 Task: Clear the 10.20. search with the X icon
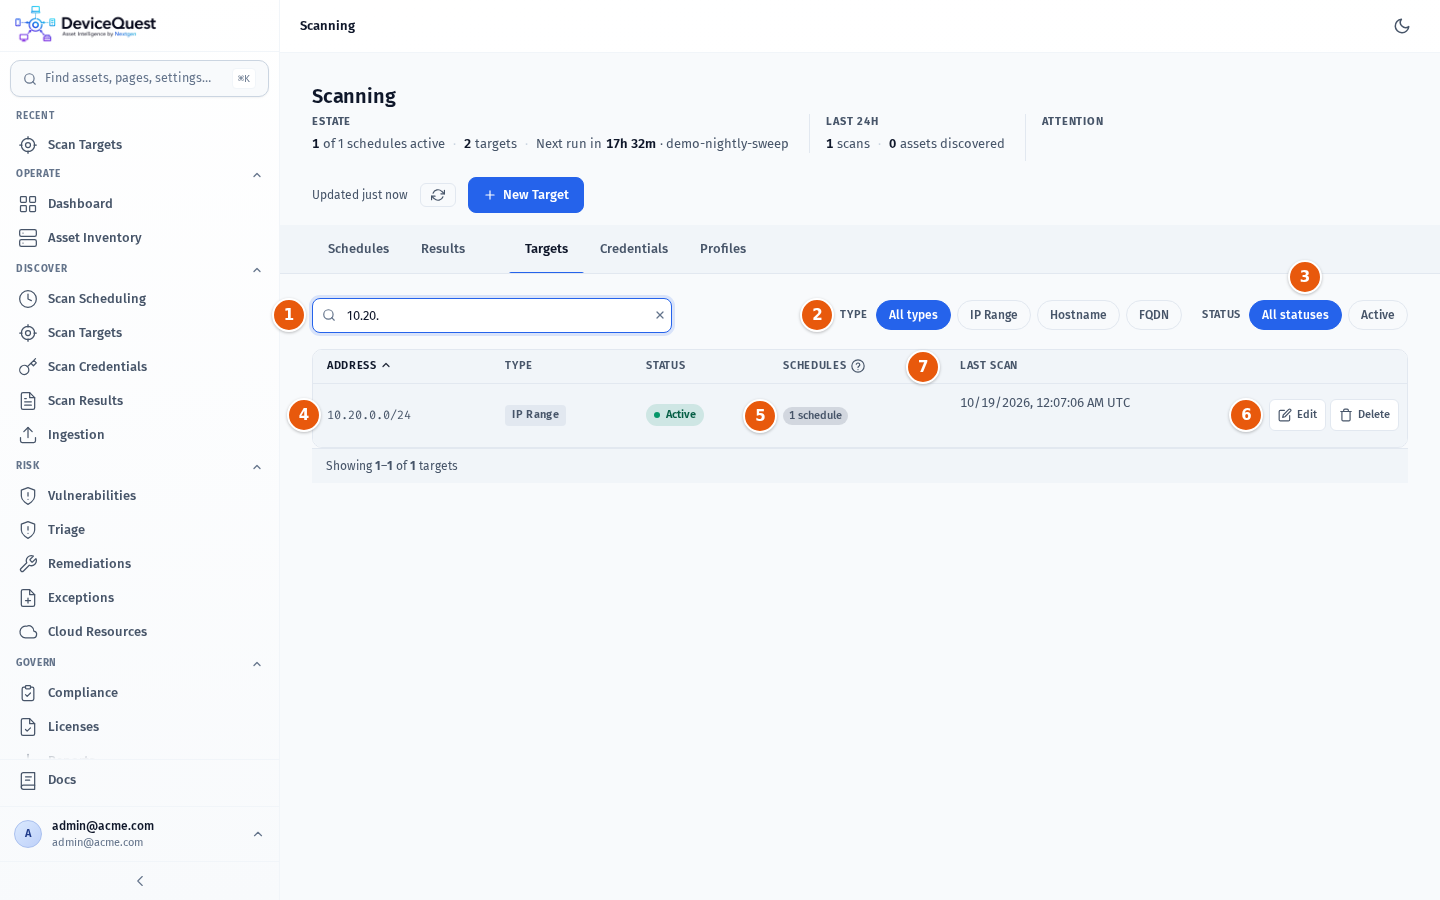(x=660, y=315)
